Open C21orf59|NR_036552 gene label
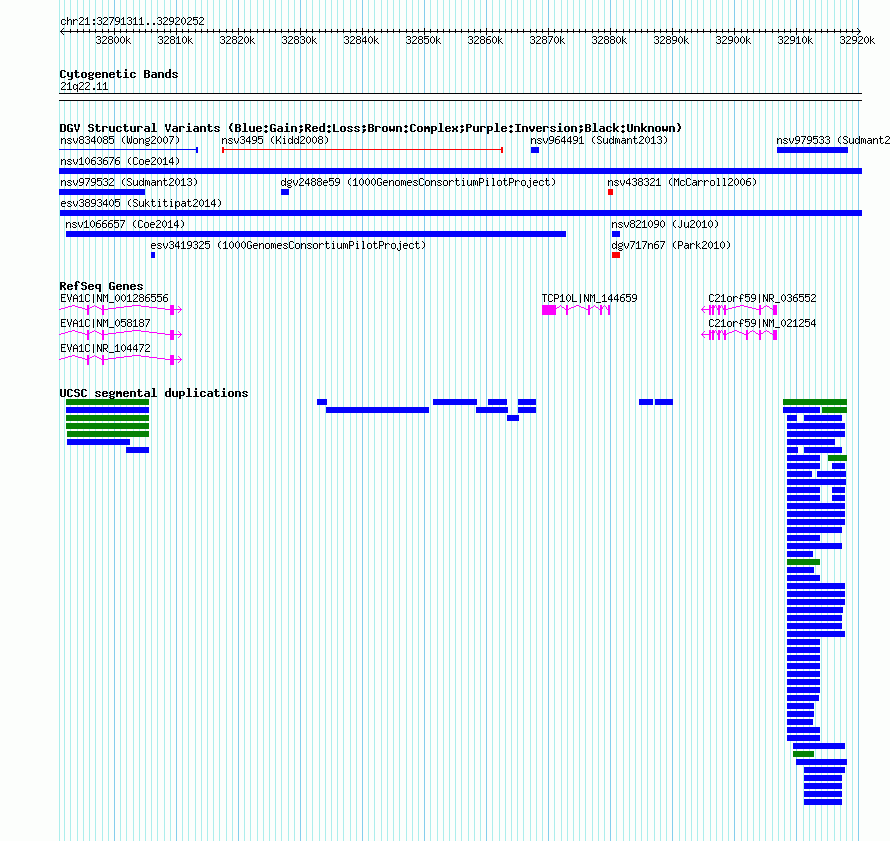The image size is (890, 841). tap(762, 298)
